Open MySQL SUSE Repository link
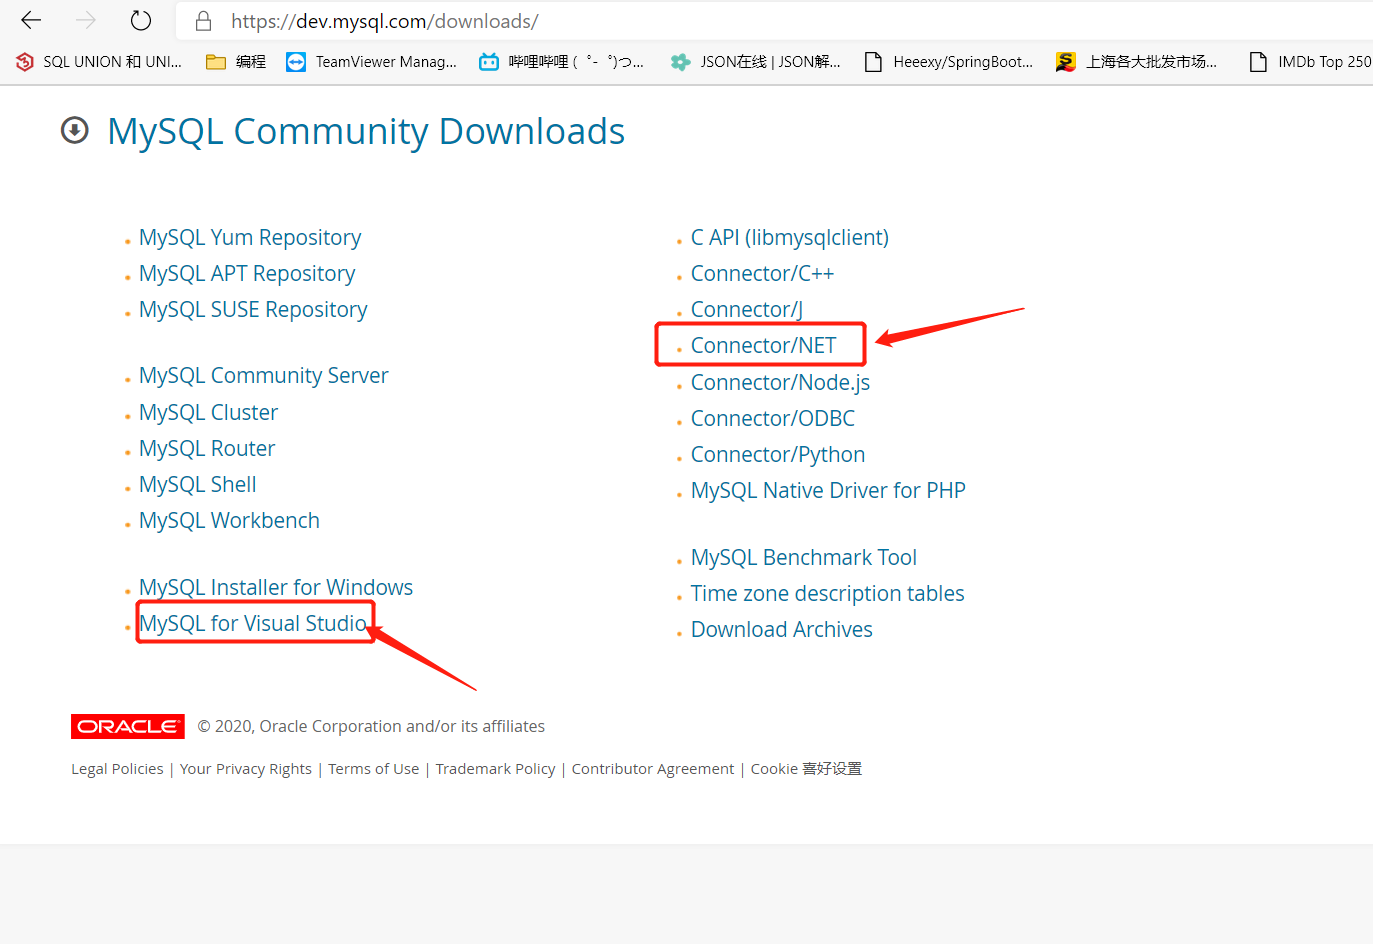Viewport: 1373px width, 944px height. 253,309
